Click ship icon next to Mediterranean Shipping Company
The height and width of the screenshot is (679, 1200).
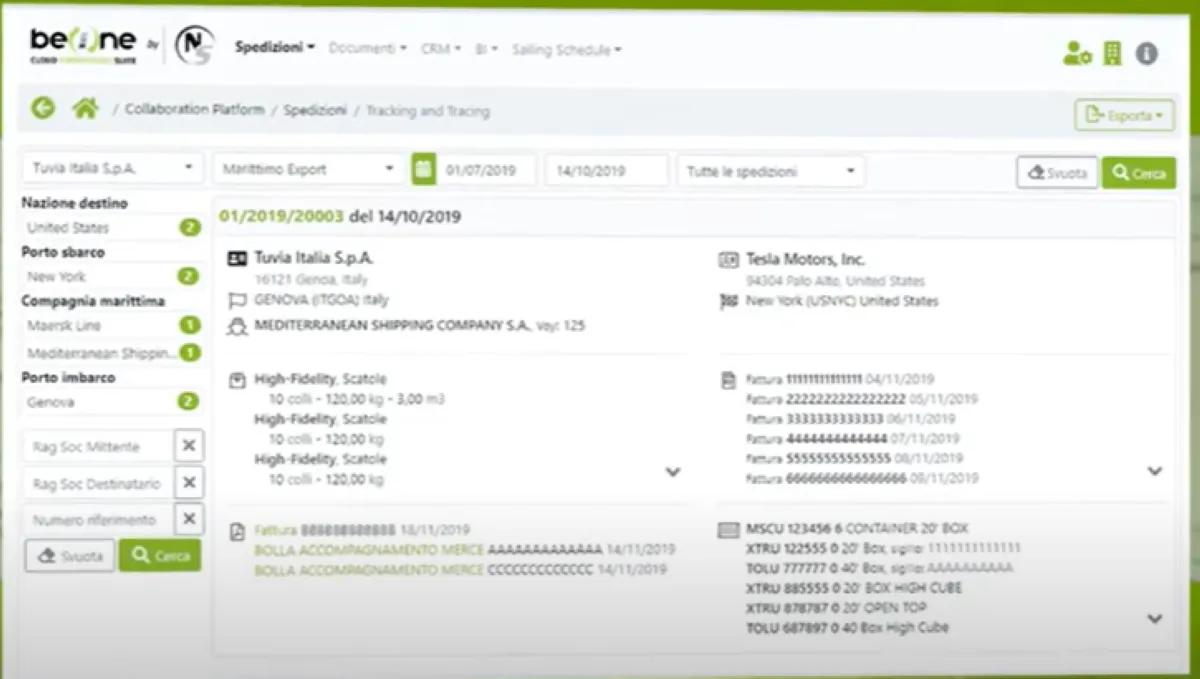click(237, 325)
